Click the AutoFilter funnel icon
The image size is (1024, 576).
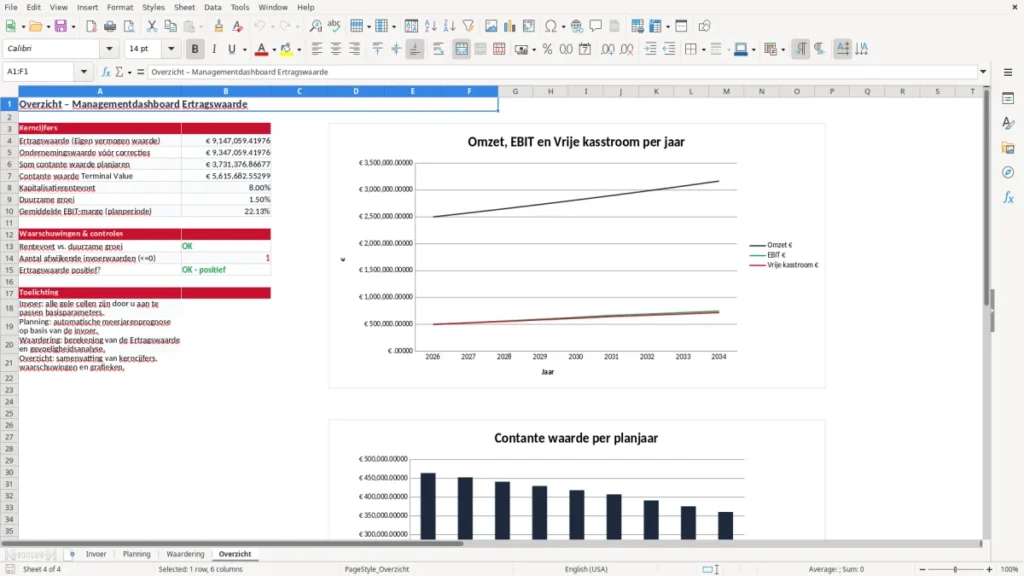click(x=468, y=26)
